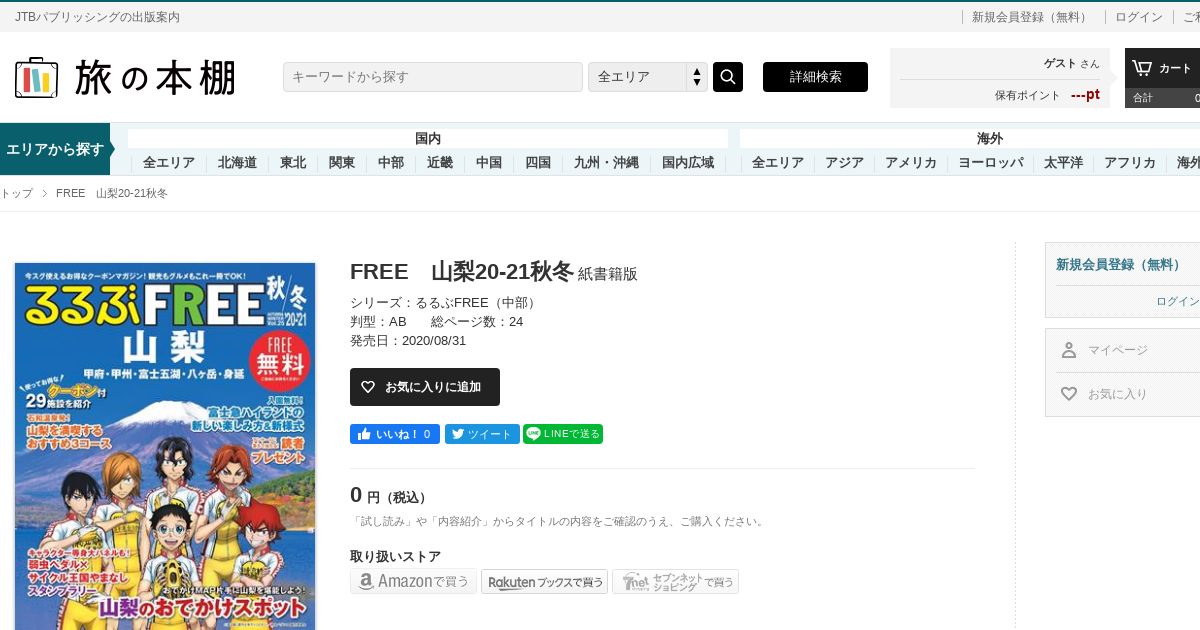This screenshot has width=1200, height=630.
Task: Select the ヨーロッパ area
Action: tap(991, 163)
